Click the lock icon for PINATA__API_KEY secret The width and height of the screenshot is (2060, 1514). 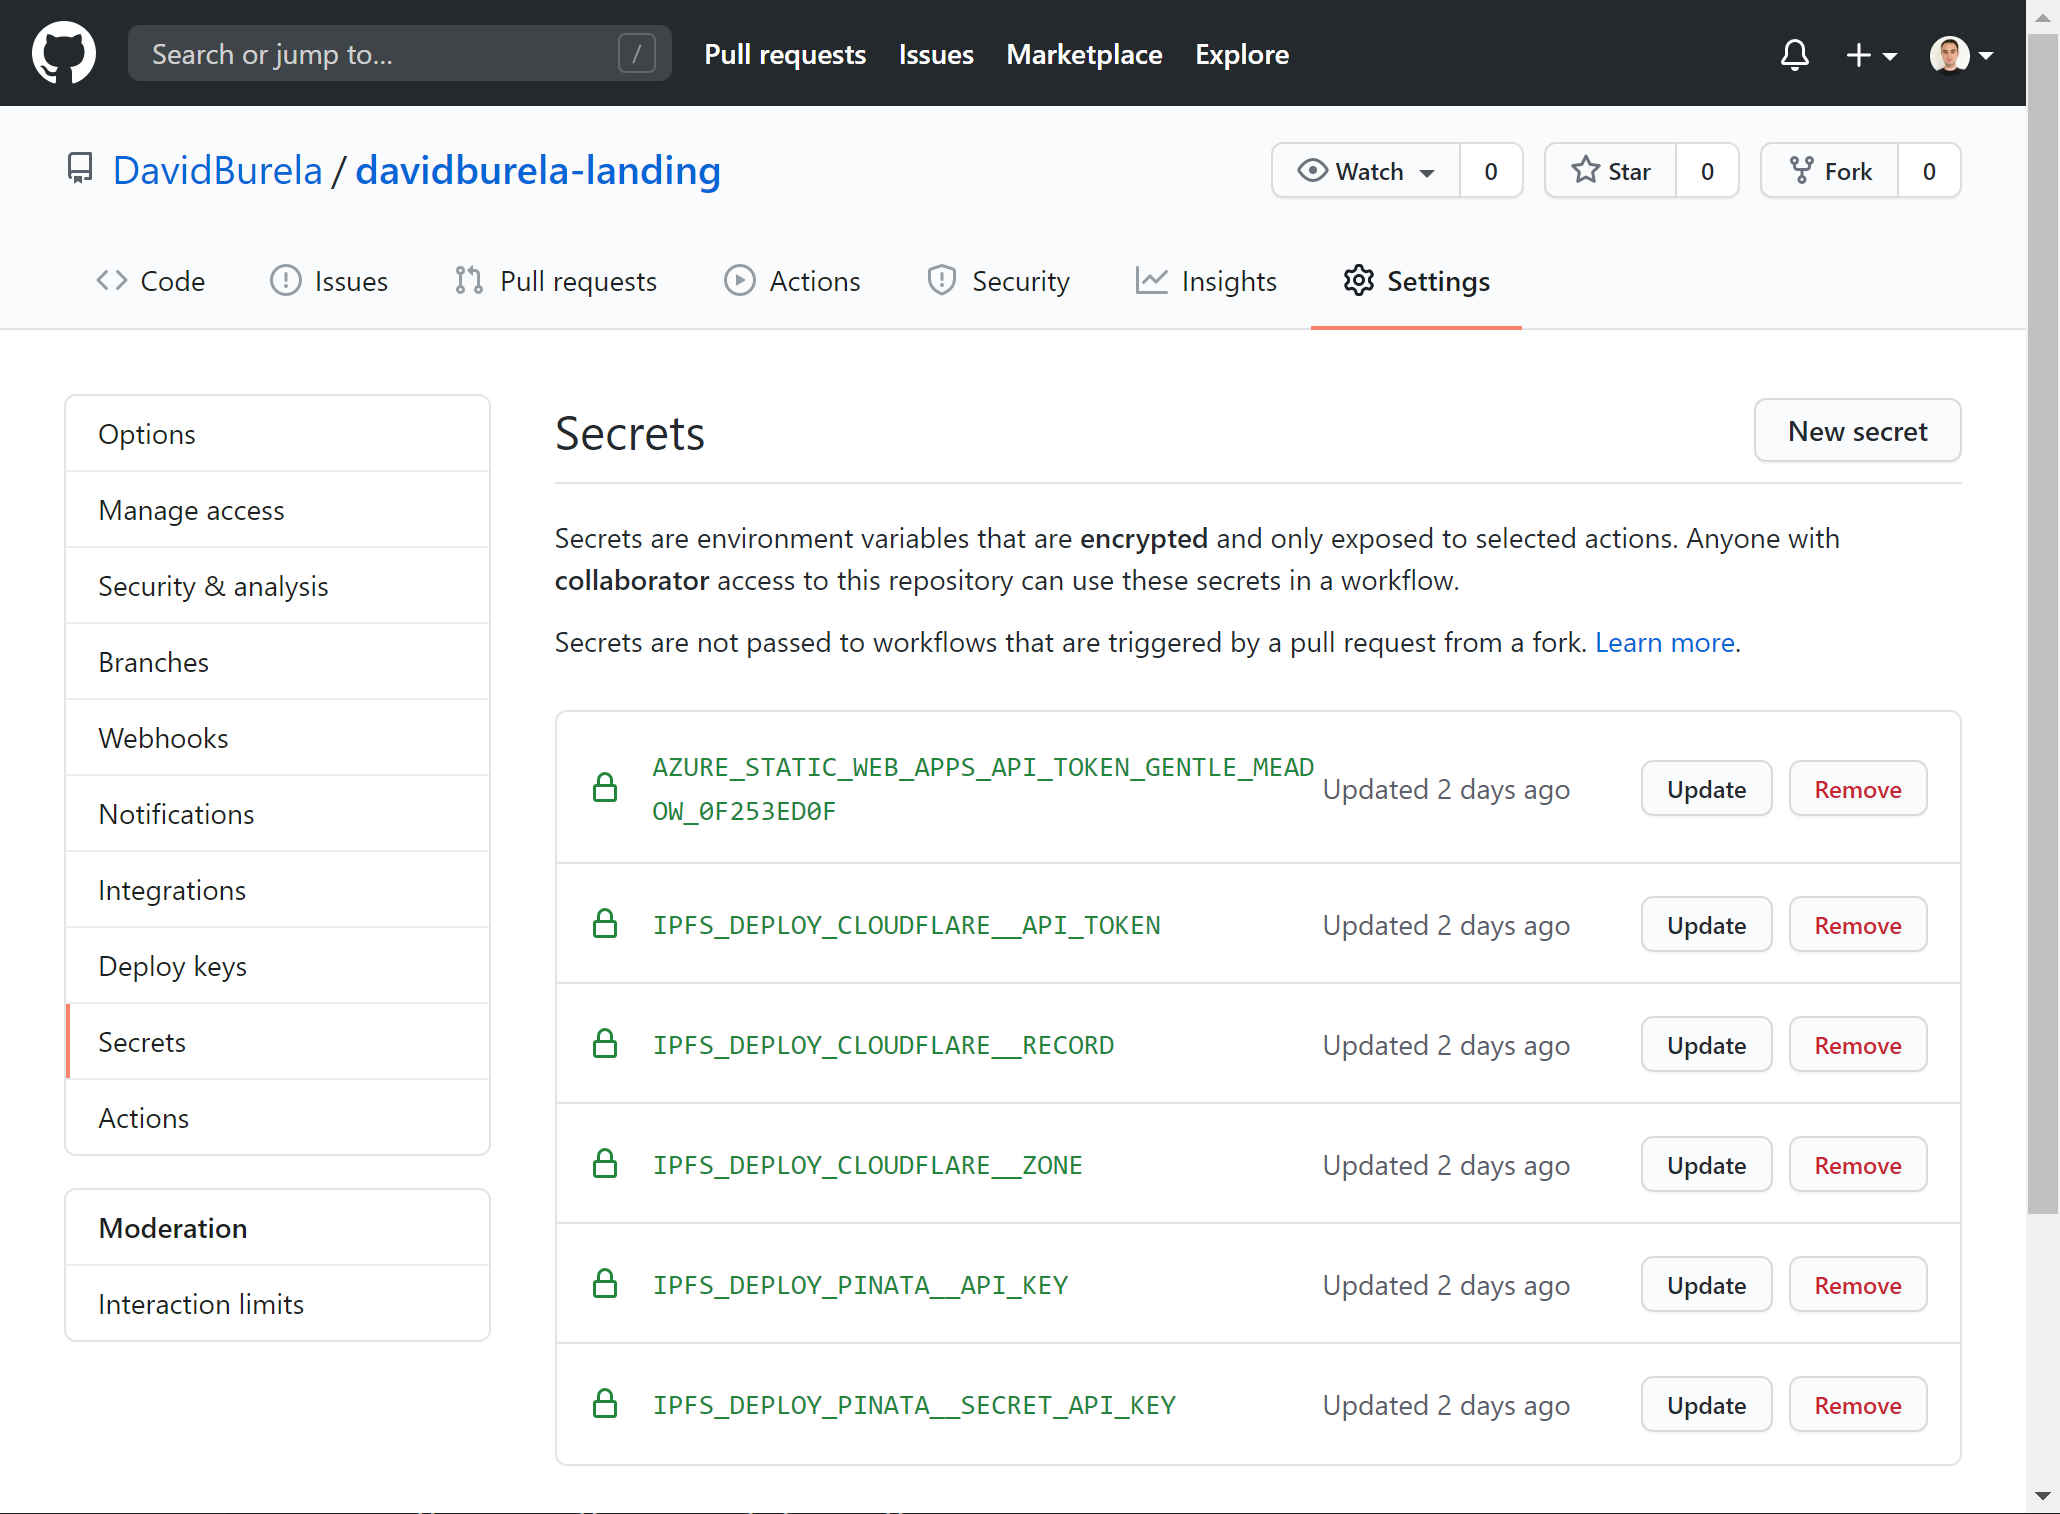pyautogui.click(x=605, y=1284)
